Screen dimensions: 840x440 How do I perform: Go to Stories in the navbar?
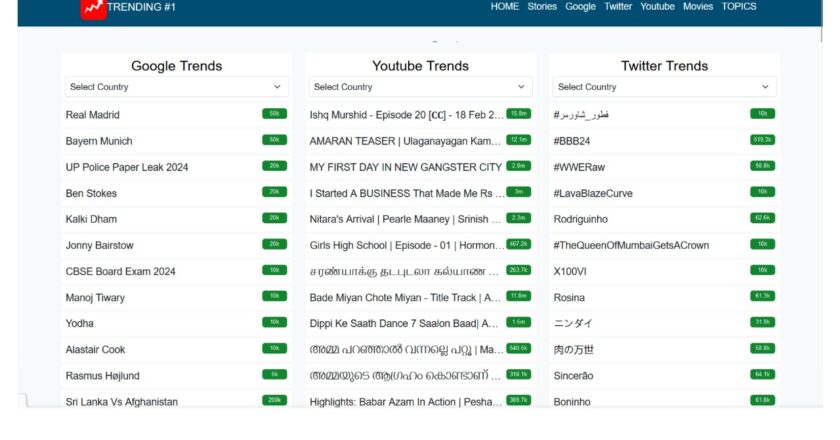coord(542,6)
